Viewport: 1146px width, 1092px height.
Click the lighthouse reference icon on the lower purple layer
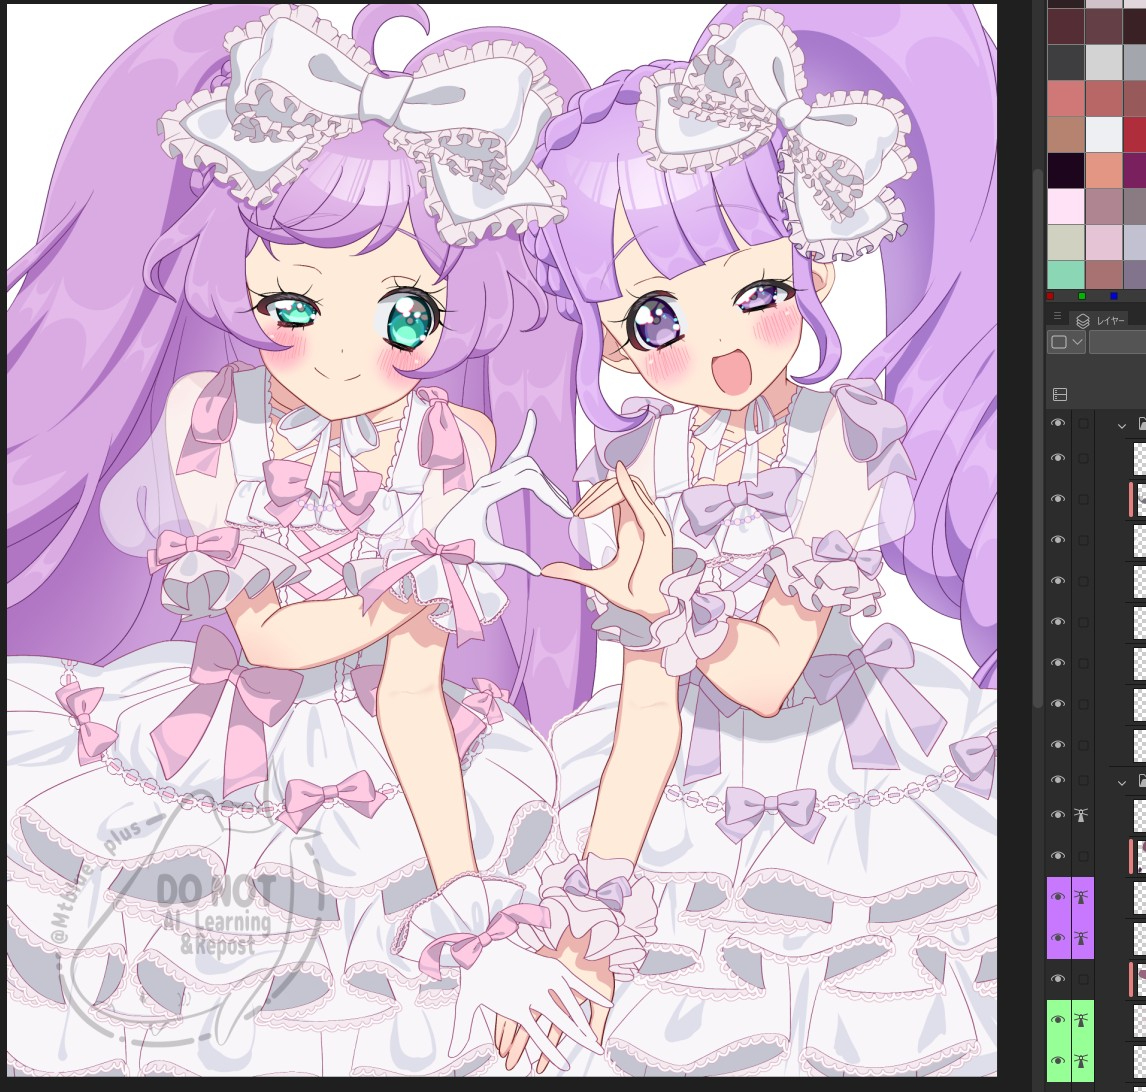click(1081, 938)
